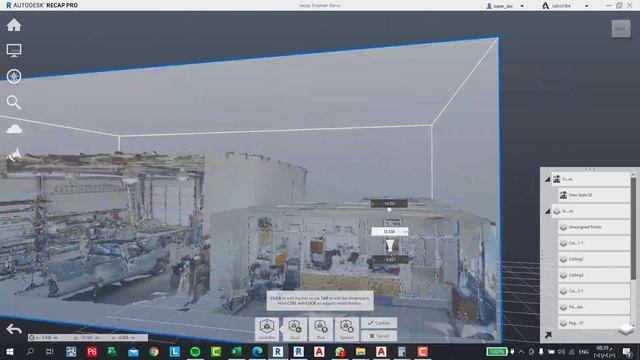
Task: Collapse the View States group
Action: [x=547, y=179]
